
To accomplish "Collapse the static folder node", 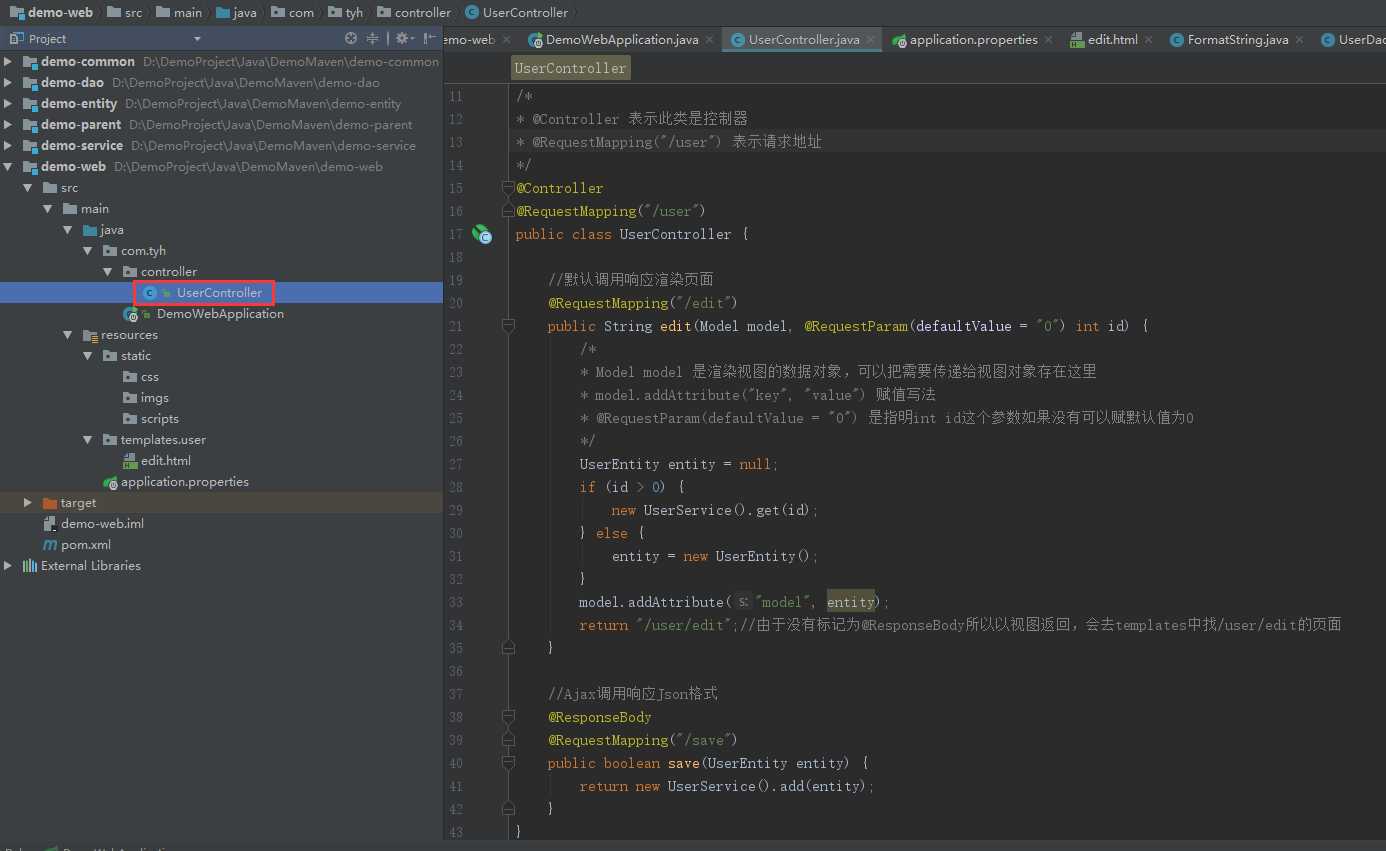I will pyautogui.click(x=88, y=356).
